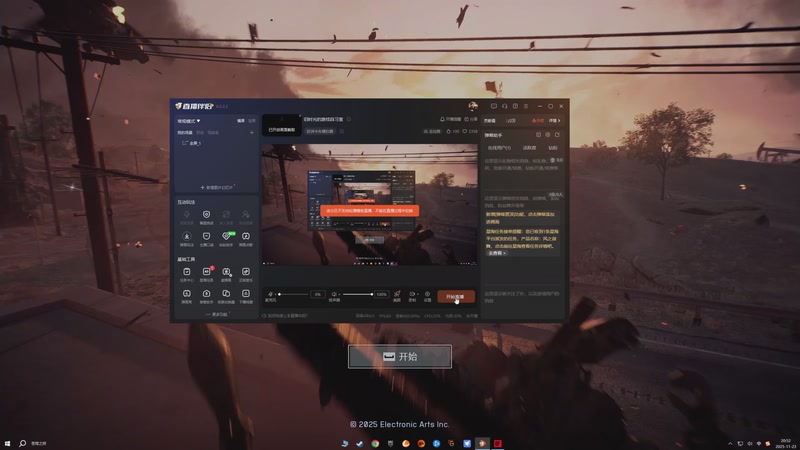Open the 画质 quality settings icon
The height and width of the screenshot is (450, 800).
[397, 296]
